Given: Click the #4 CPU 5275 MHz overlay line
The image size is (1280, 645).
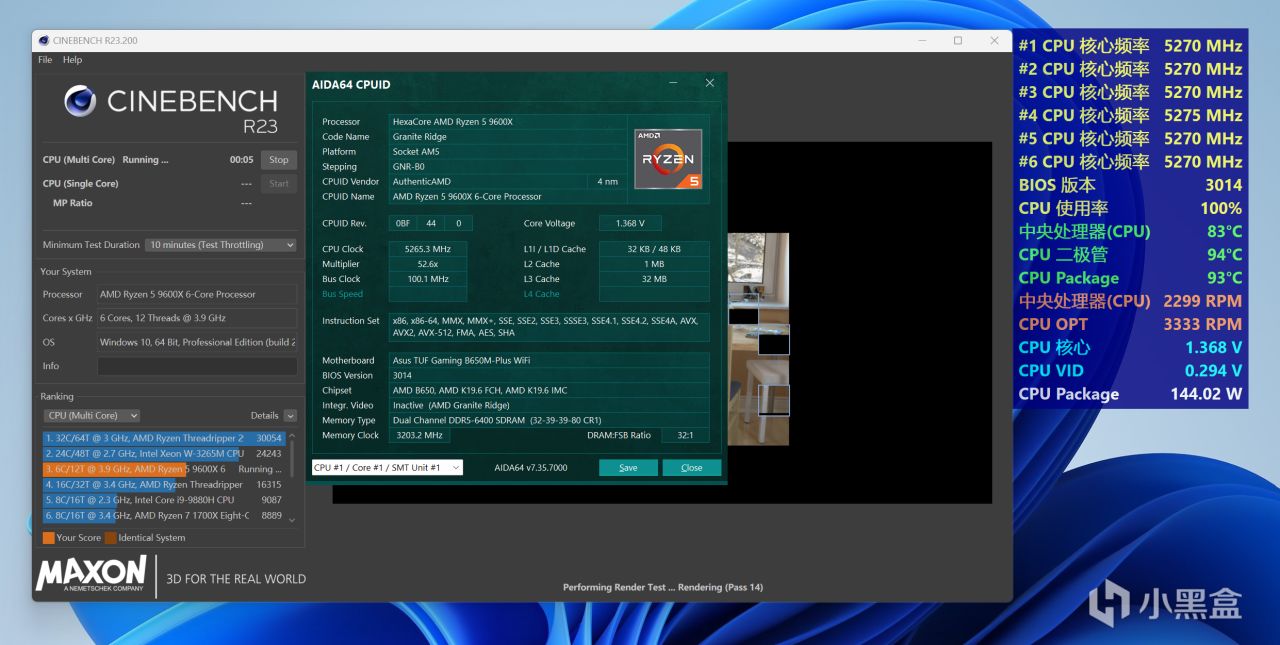Looking at the screenshot, I should pyautogui.click(x=1130, y=115).
